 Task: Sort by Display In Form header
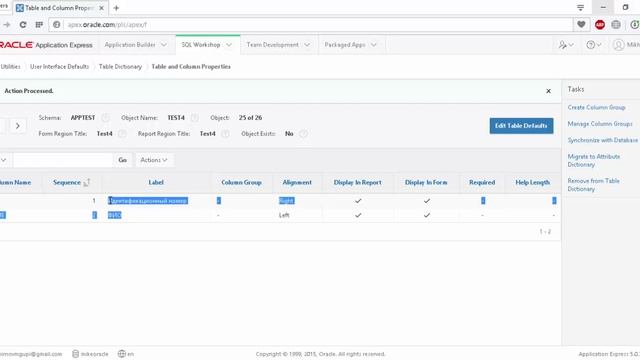point(426,182)
